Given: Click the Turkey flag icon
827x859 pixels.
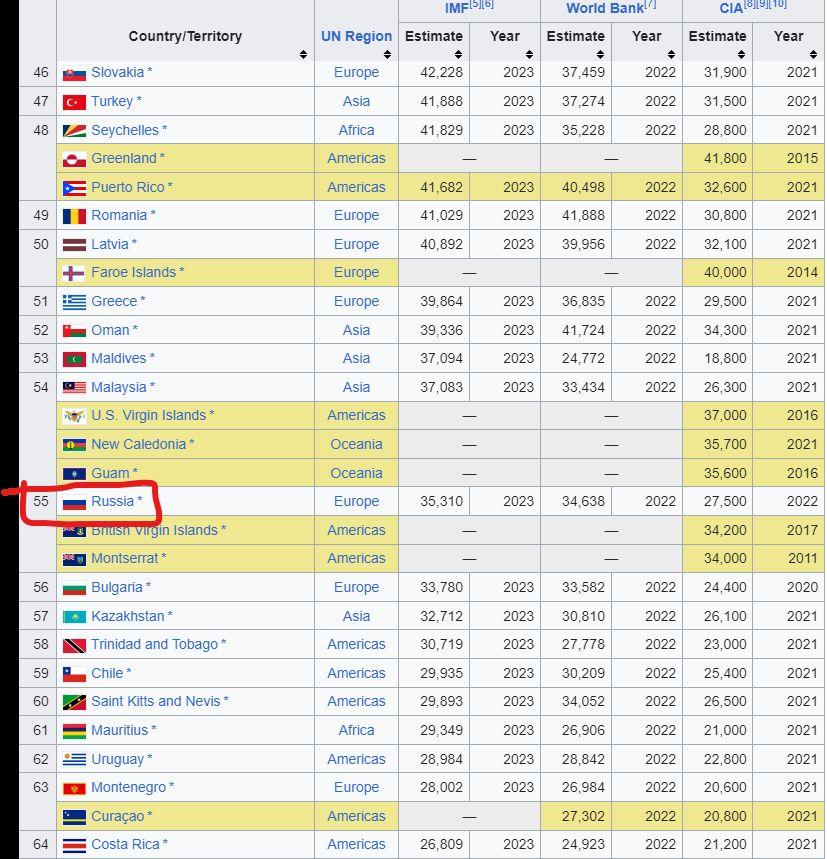Looking at the screenshot, I should tap(74, 102).
